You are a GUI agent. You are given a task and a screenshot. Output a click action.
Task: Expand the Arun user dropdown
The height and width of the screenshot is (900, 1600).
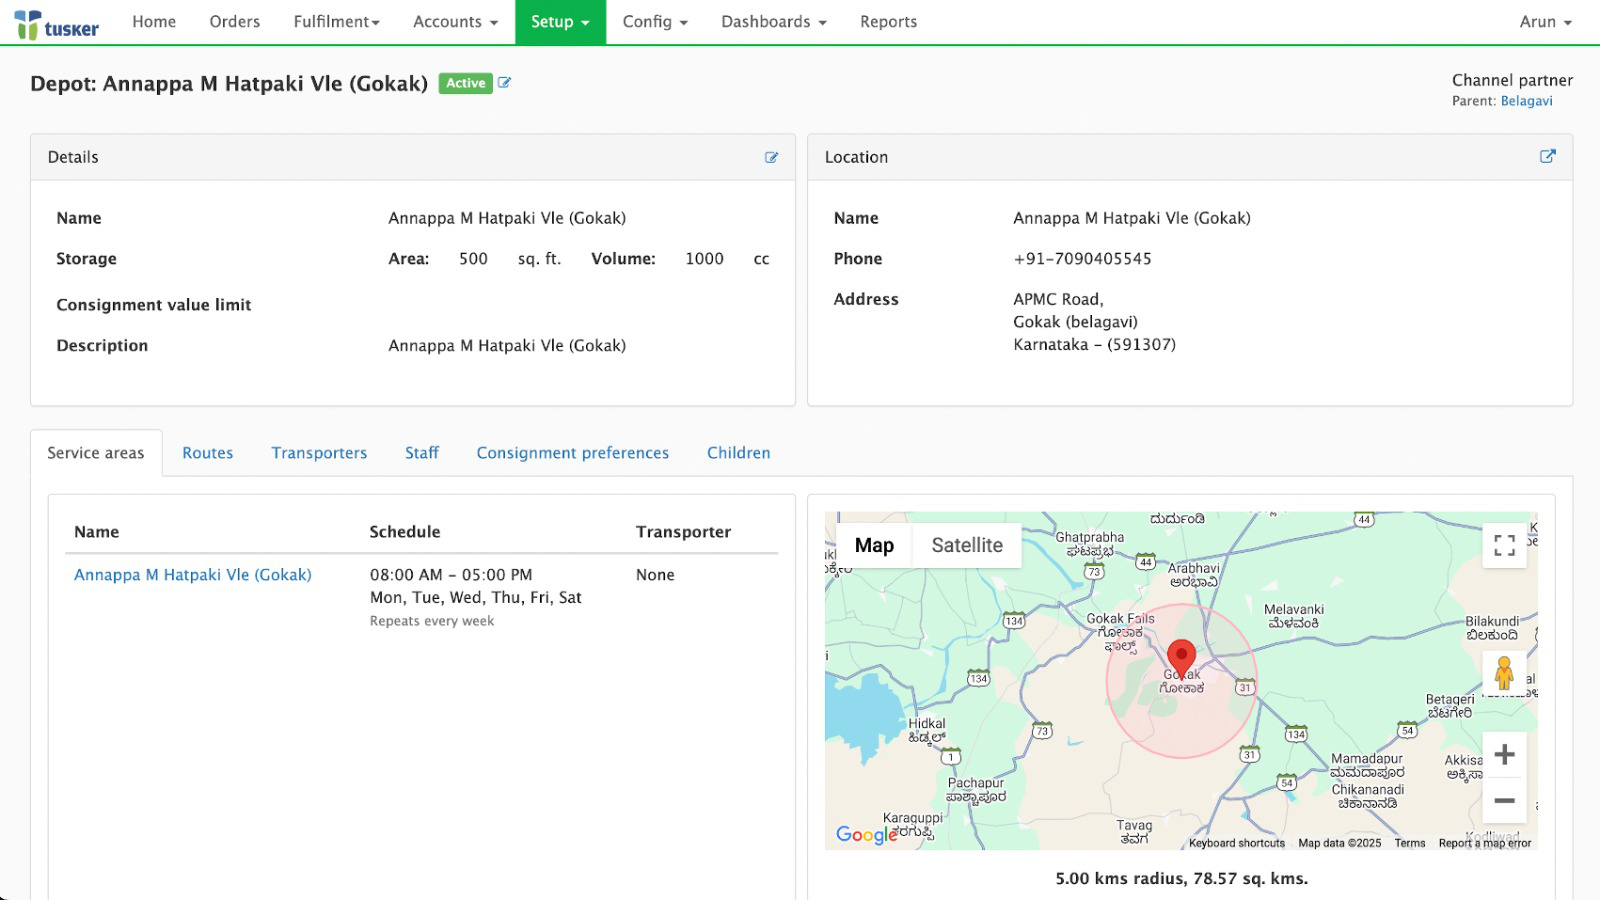(x=1544, y=21)
